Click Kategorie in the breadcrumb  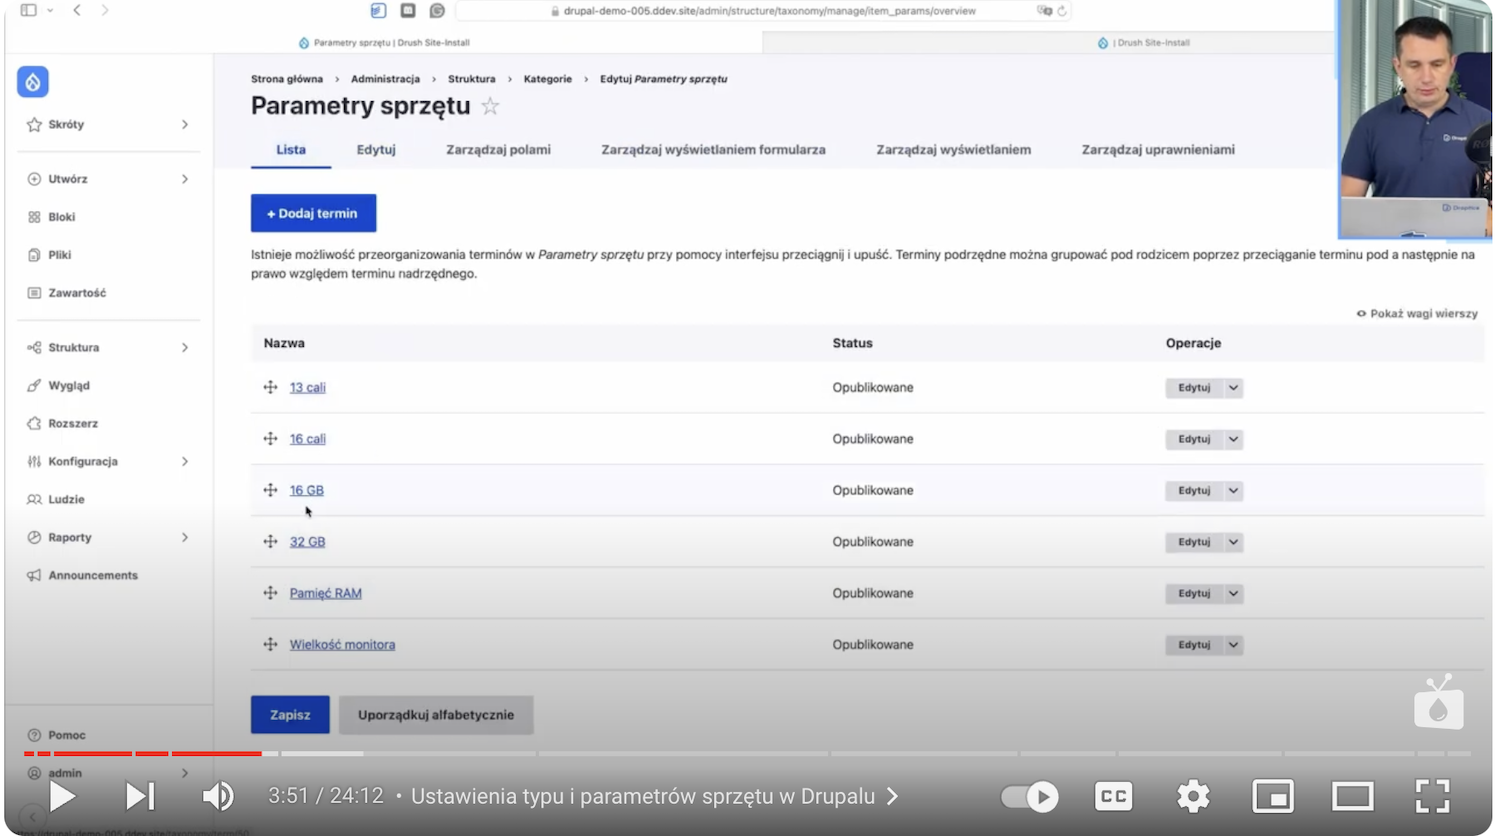click(x=548, y=79)
